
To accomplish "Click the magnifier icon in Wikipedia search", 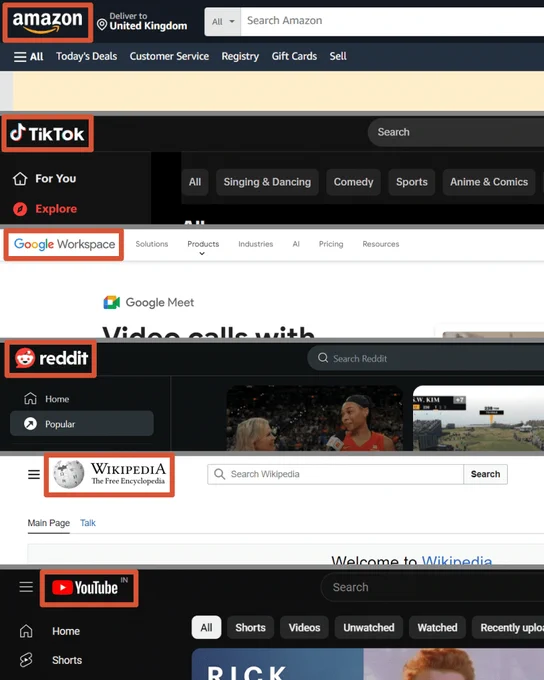I will 220,474.
